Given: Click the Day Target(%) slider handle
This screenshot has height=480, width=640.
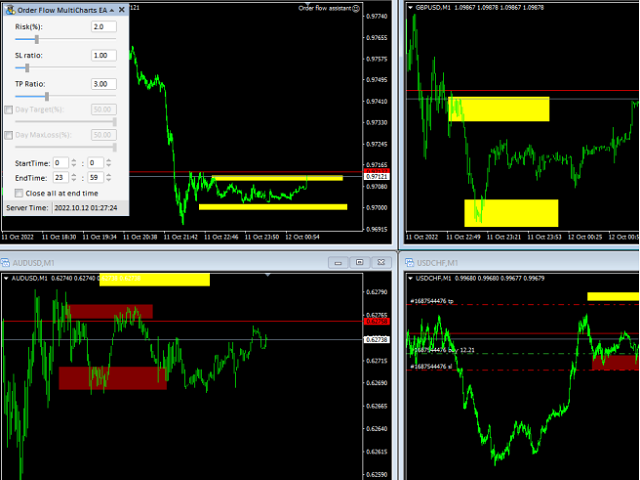Looking at the screenshot, I should (x=115, y=122).
